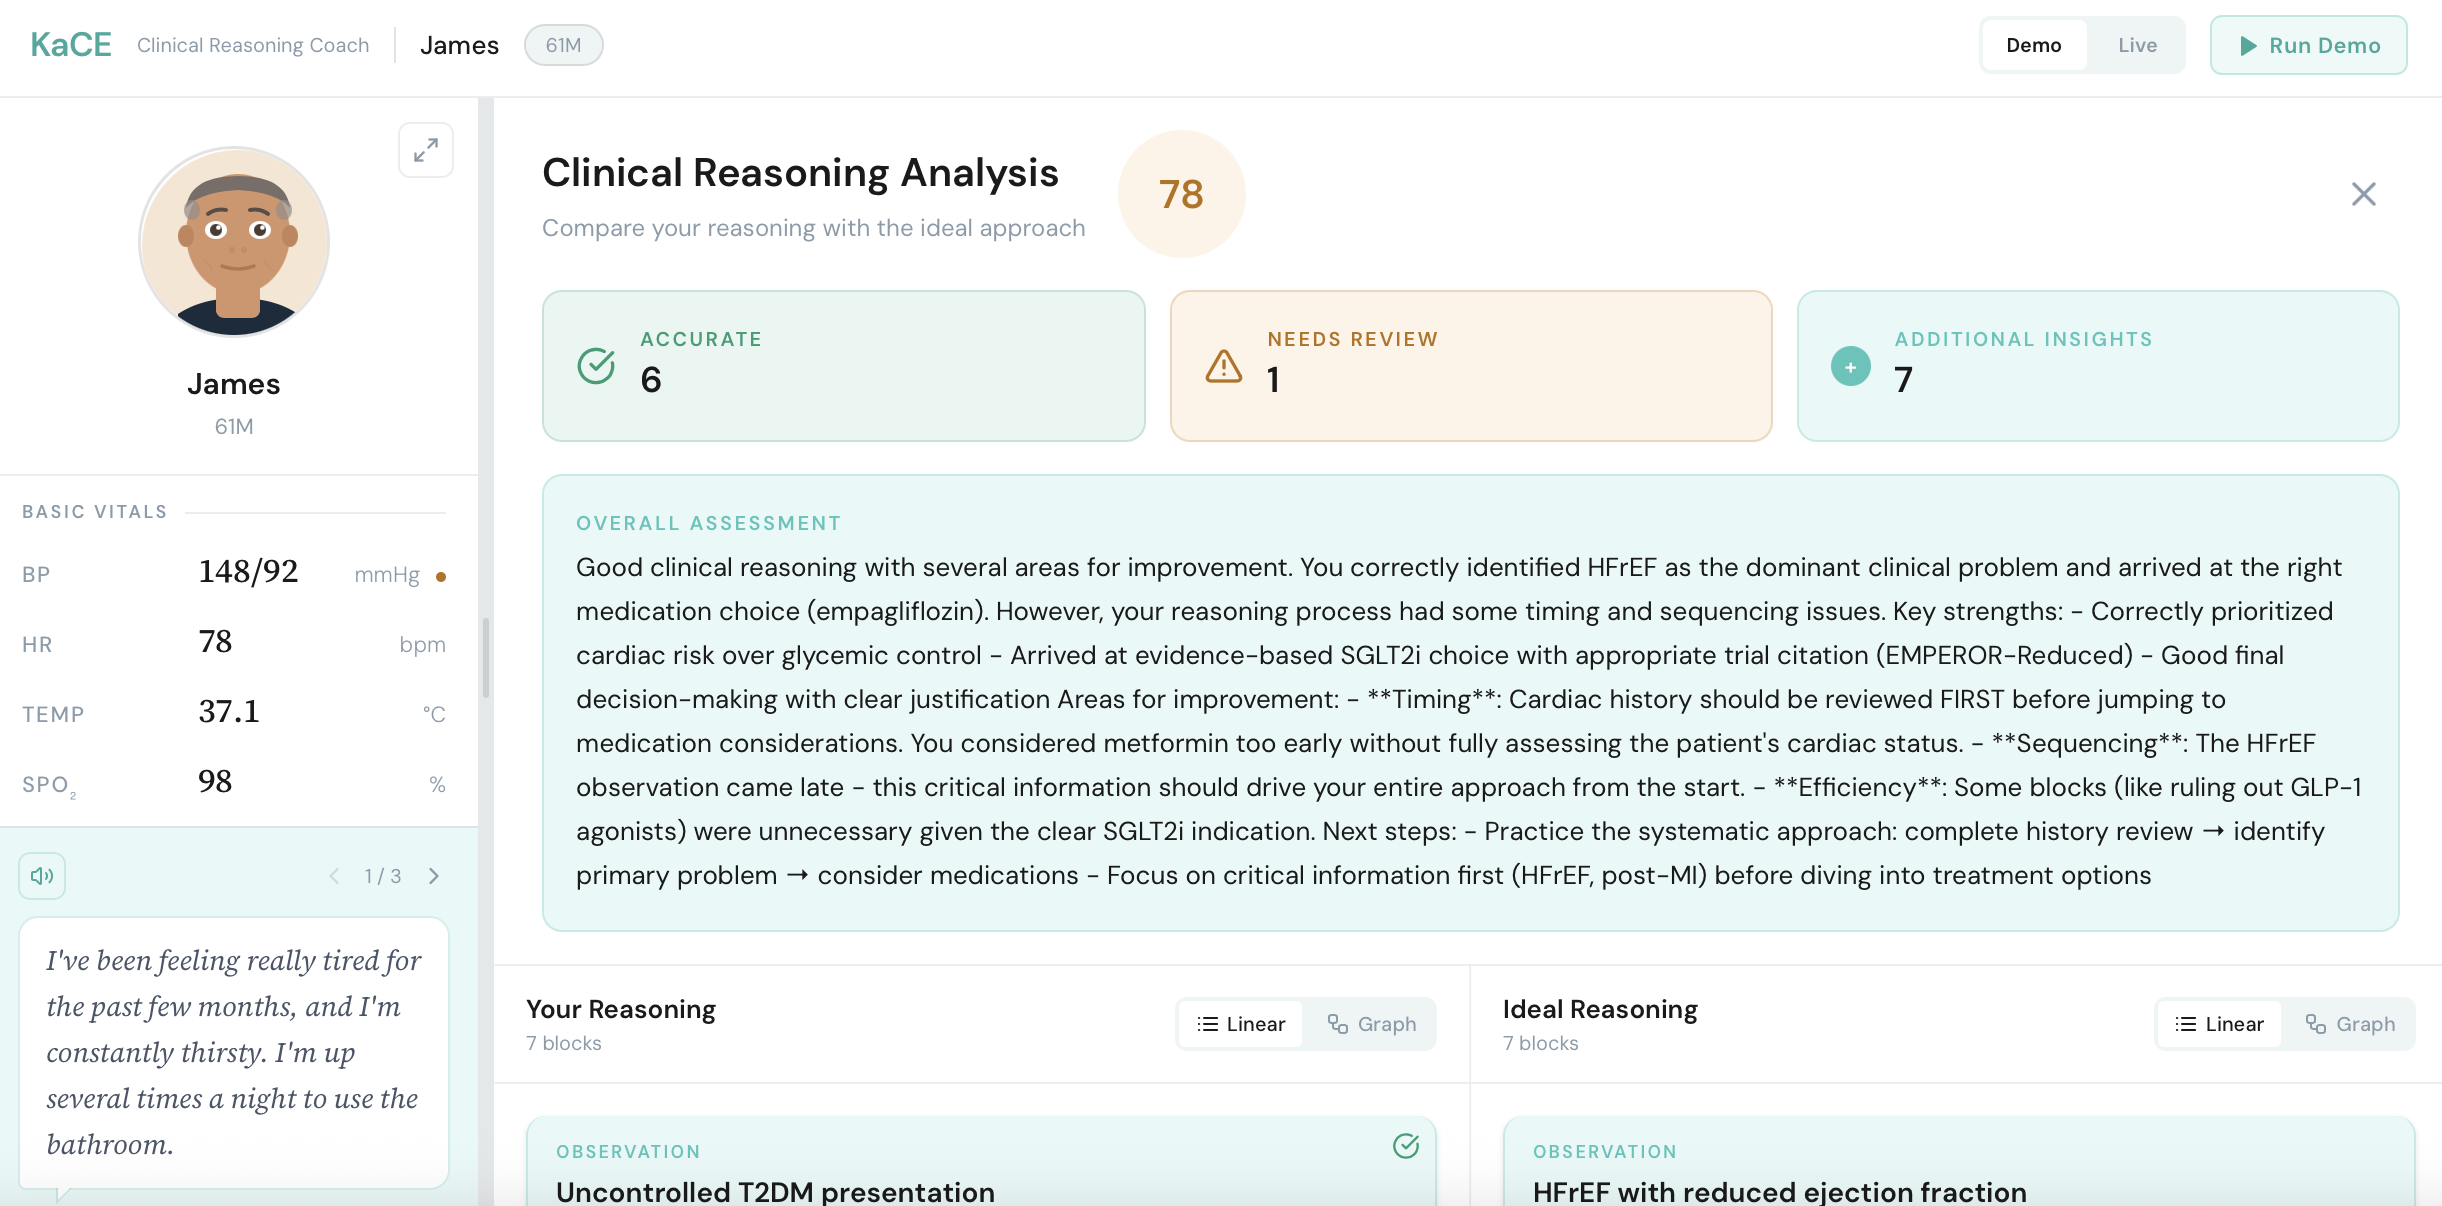2442x1206 pixels.
Task: Click the 61M patient badge
Action: coord(563,45)
